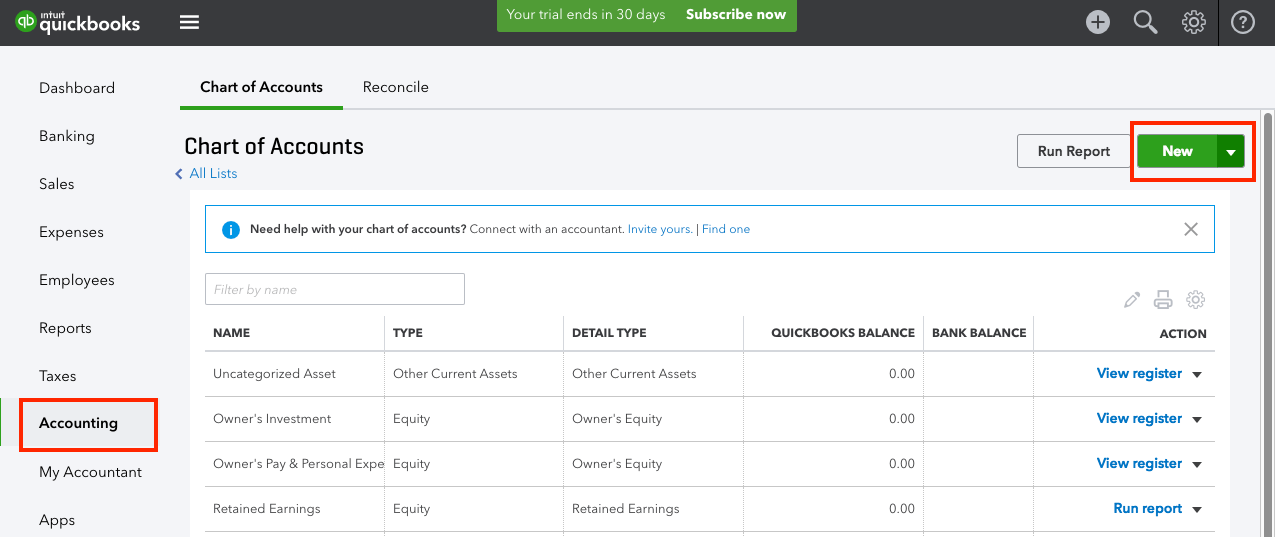Viewport: 1275px width, 537px height.
Task: Expand Uncategorized Asset action dropdown
Action: tap(1197, 374)
